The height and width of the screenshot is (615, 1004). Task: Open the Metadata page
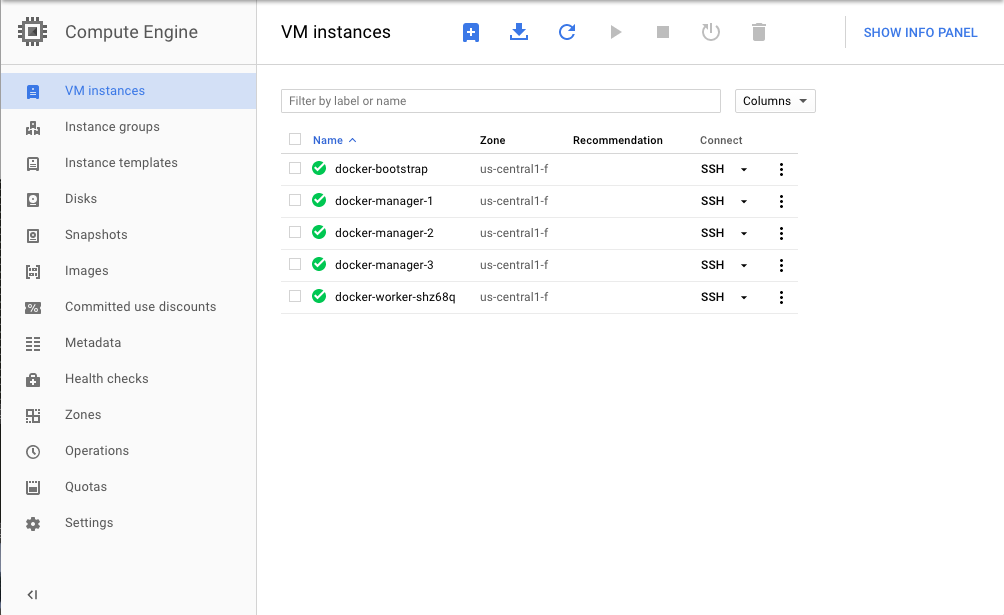tap(93, 343)
